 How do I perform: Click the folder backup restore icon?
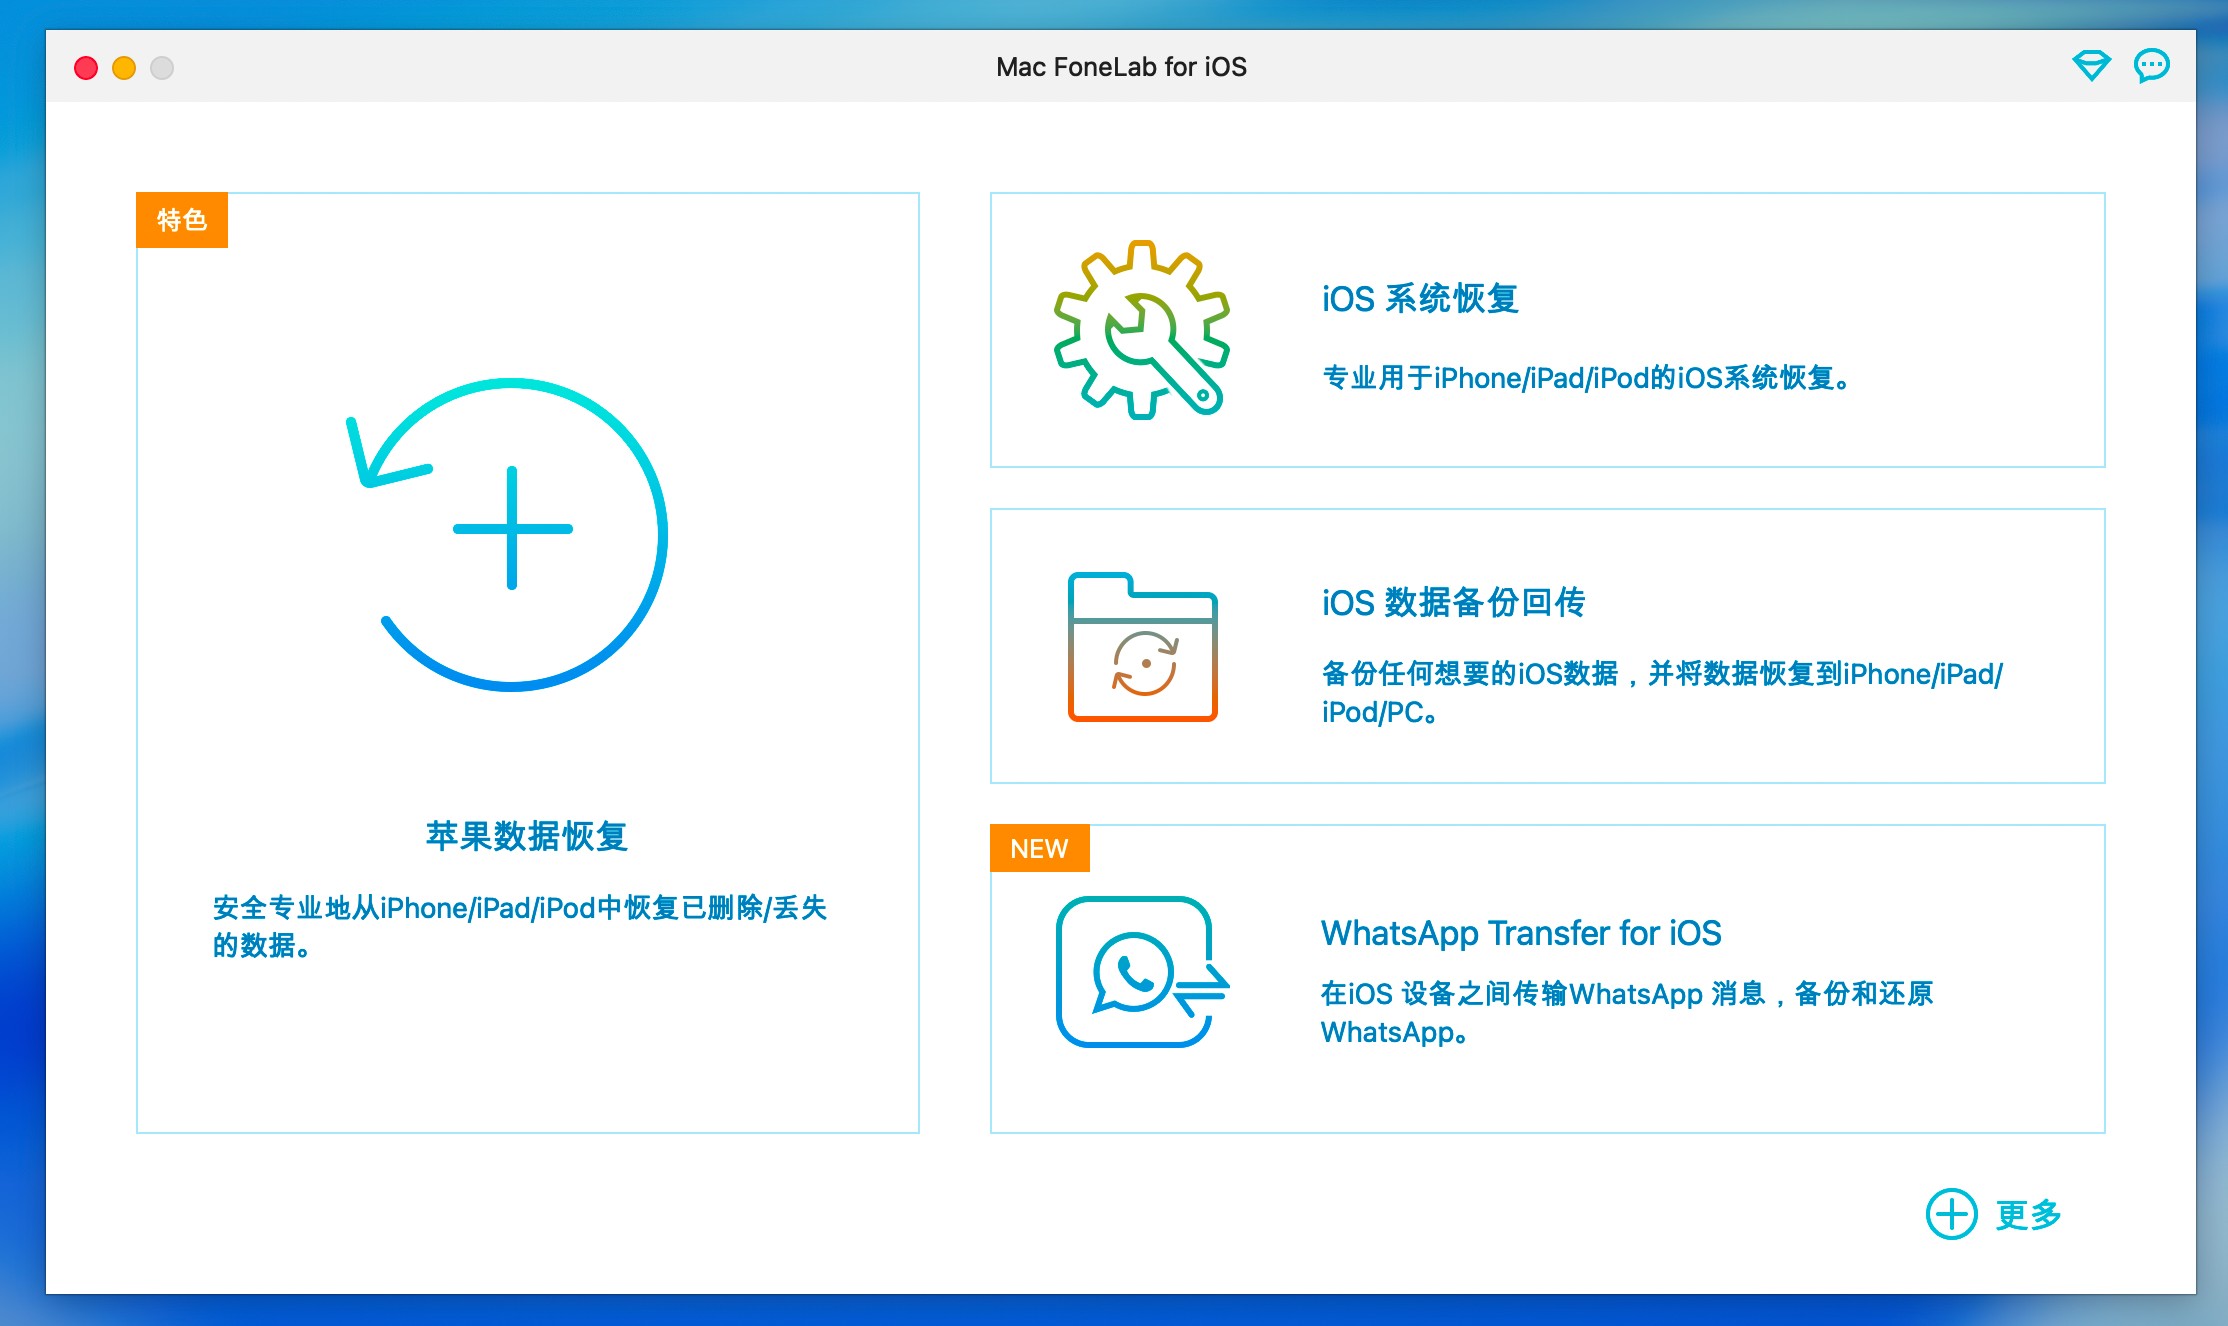(1142, 647)
